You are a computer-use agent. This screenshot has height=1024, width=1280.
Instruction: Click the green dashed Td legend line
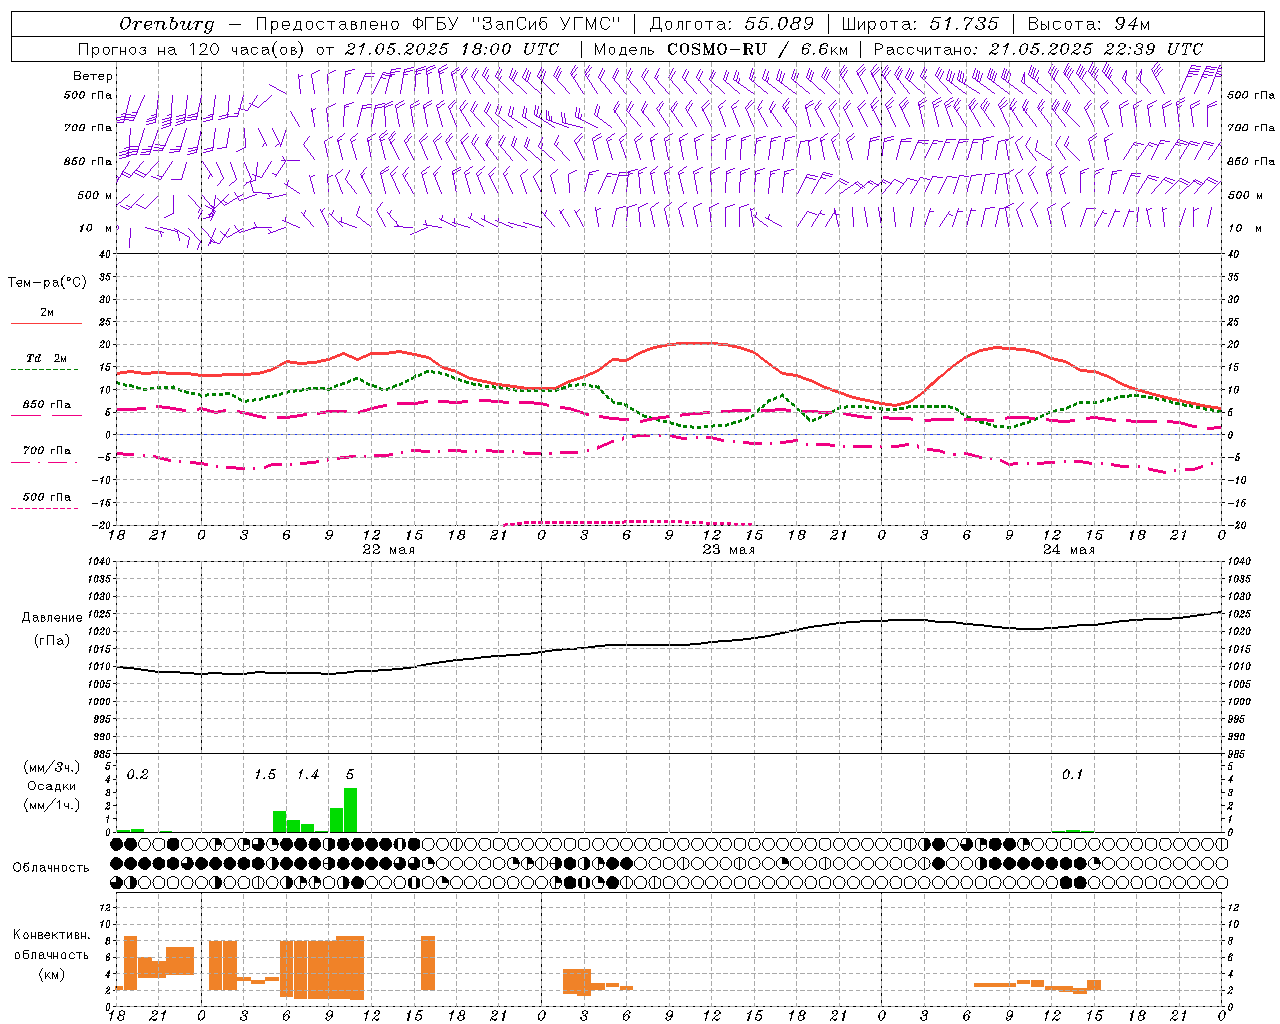44,370
